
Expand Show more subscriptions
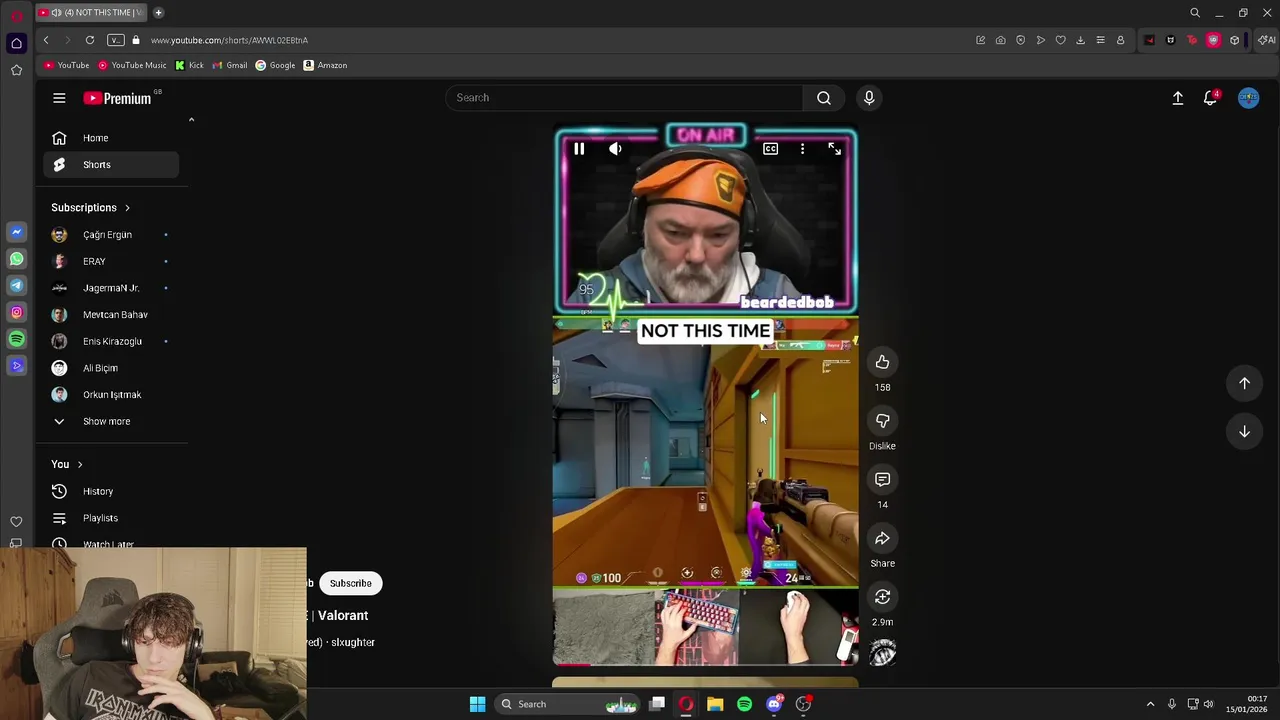click(x=111, y=421)
